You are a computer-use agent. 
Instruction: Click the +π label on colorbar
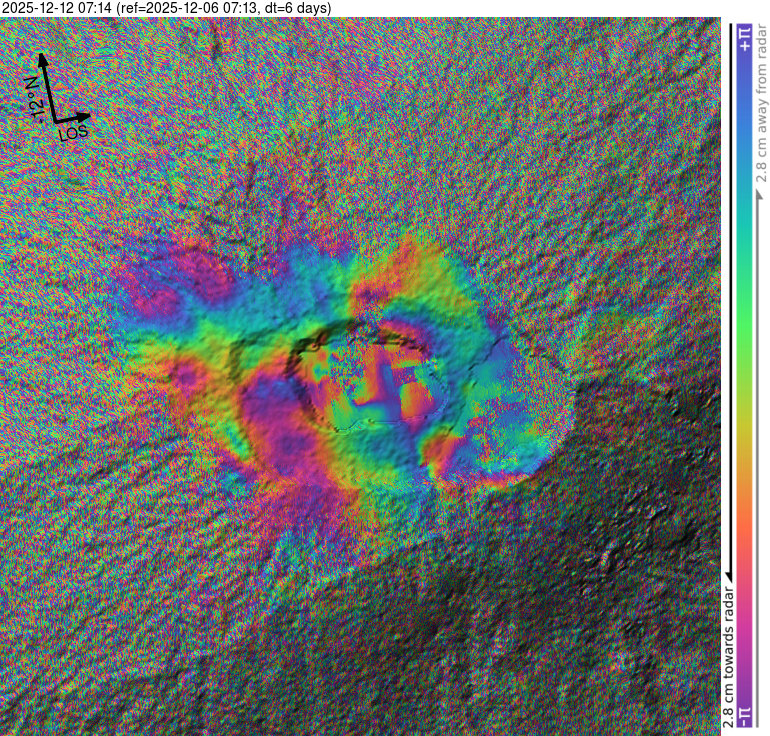pos(743,39)
